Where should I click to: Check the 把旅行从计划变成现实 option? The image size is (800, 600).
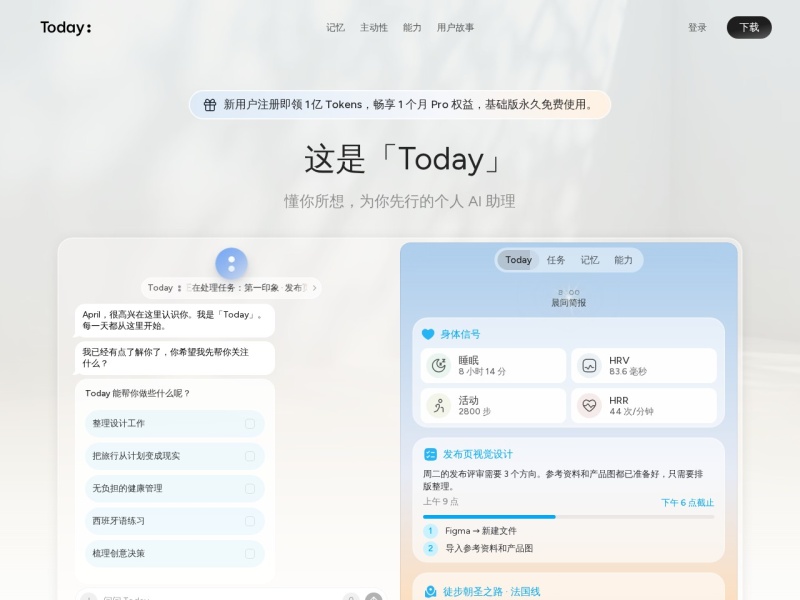[x=249, y=456]
